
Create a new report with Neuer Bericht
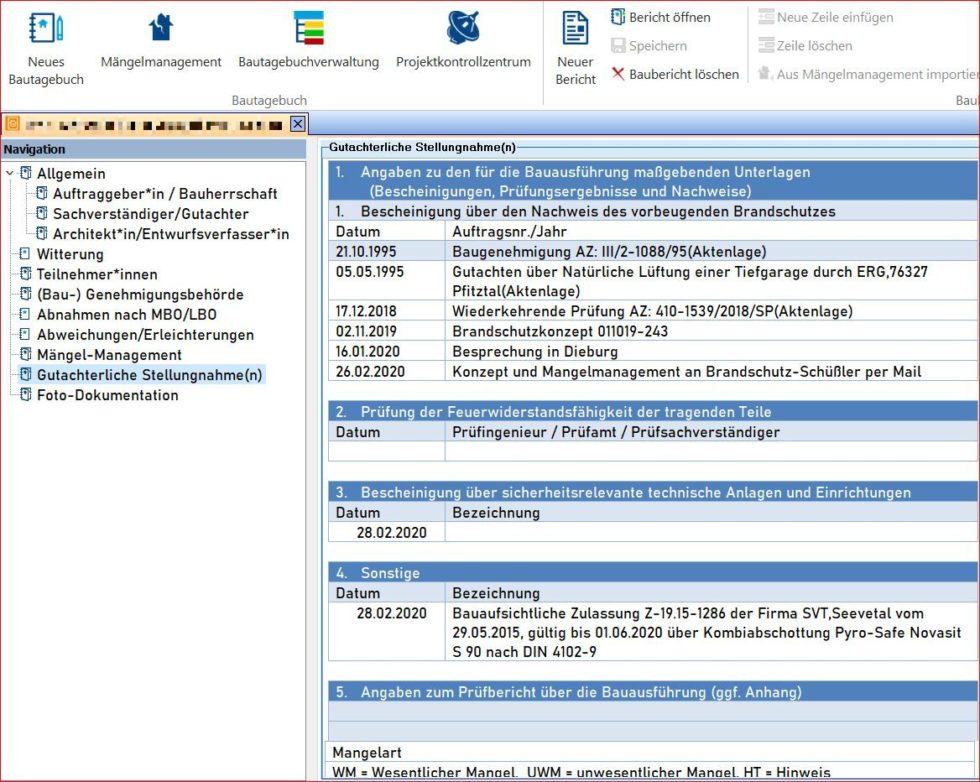click(575, 28)
